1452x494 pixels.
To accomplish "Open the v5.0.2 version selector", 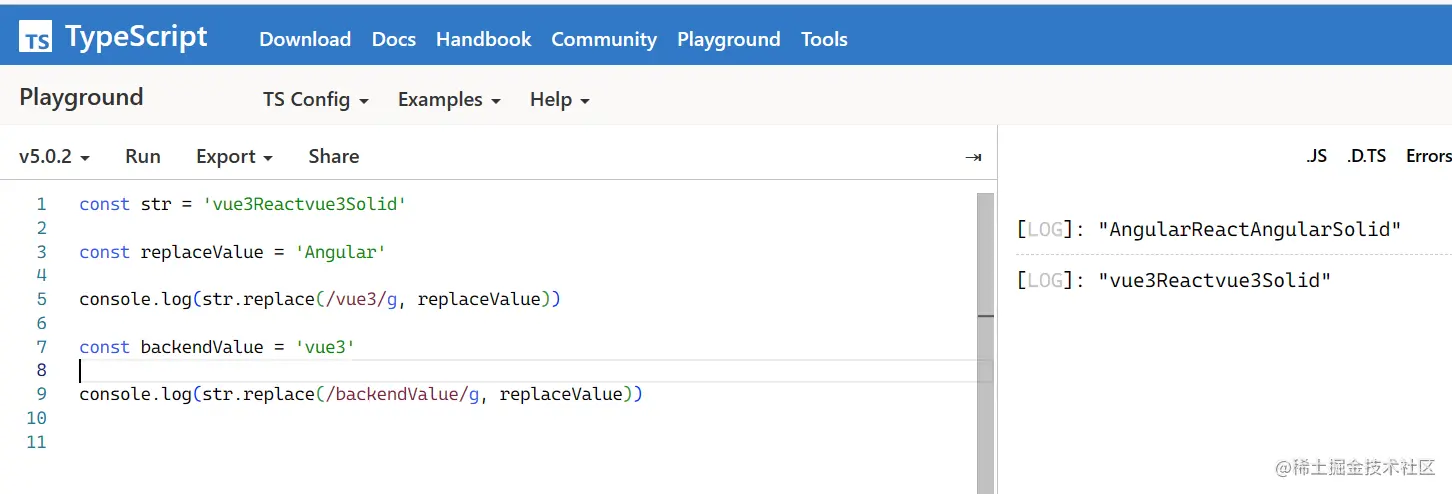I will coord(55,157).
